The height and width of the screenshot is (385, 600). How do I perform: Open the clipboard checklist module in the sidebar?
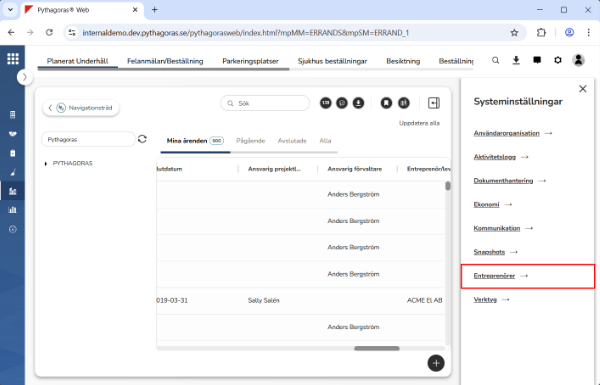pos(13,153)
